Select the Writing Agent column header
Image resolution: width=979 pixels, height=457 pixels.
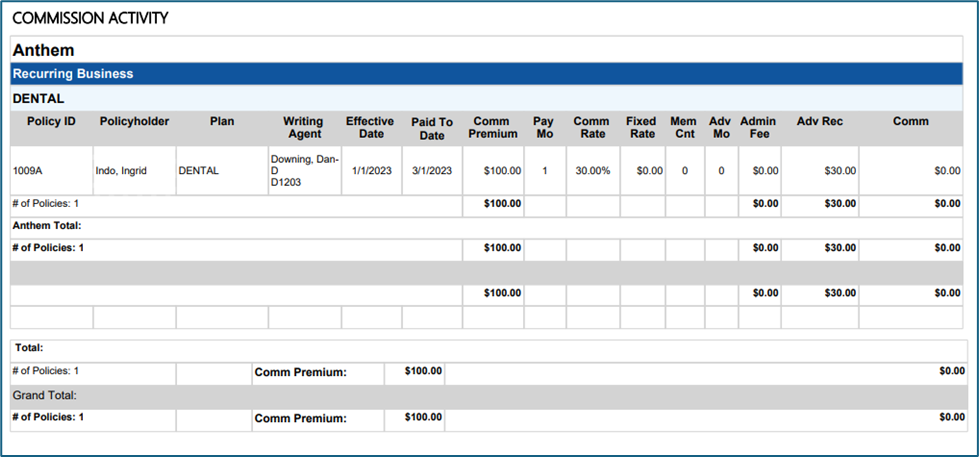[303, 128]
